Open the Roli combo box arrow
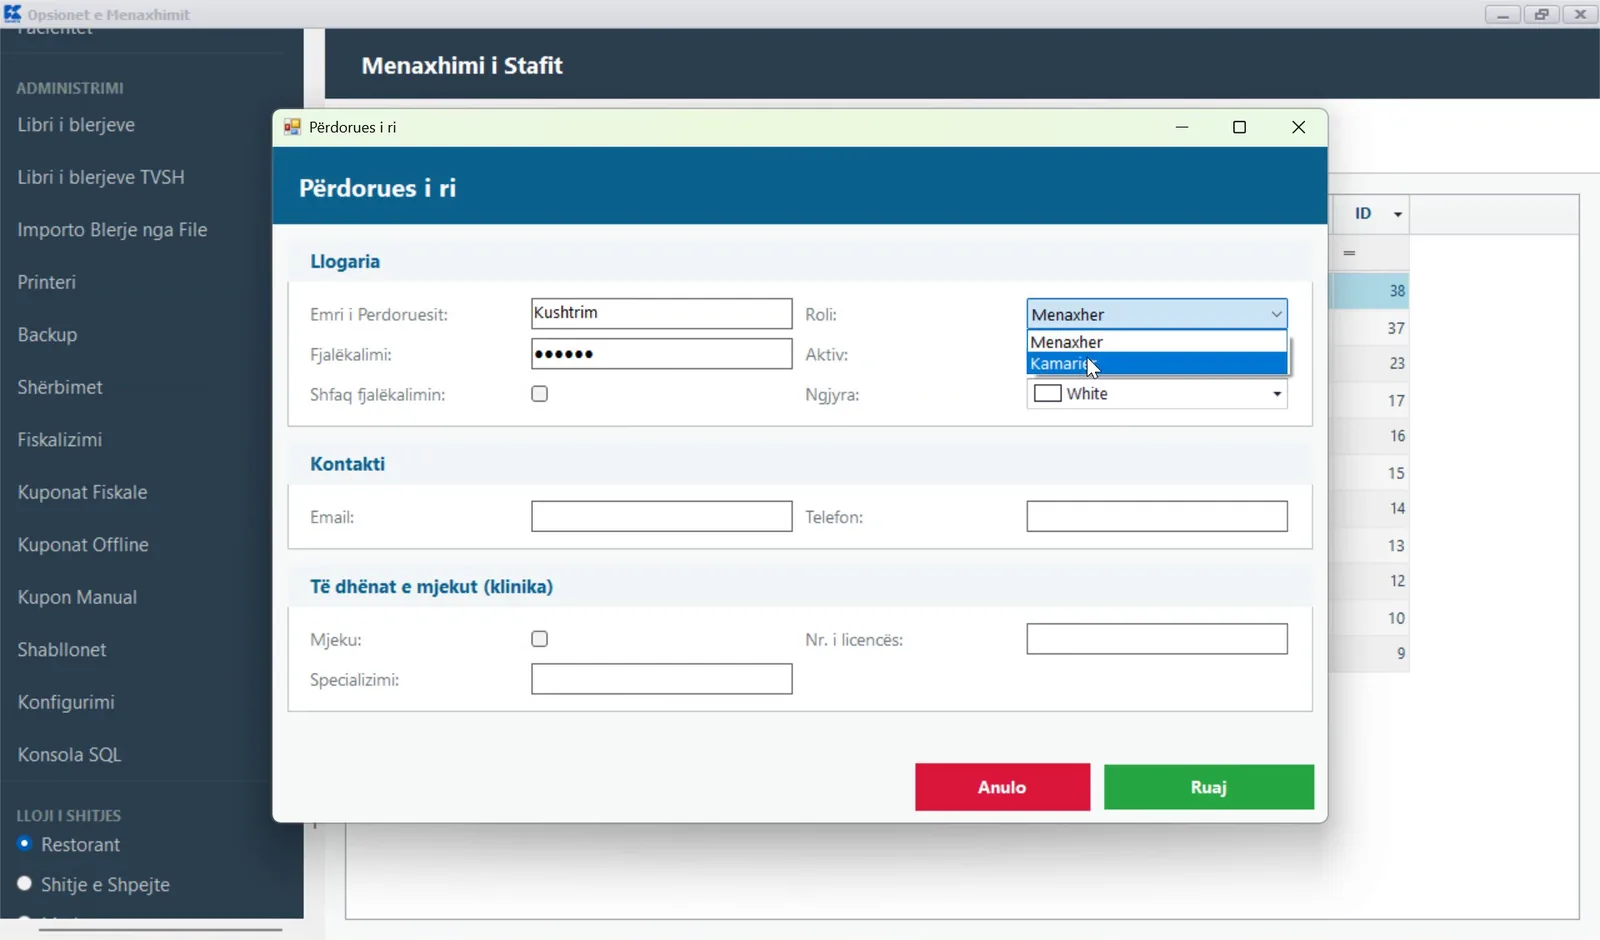The height and width of the screenshot is (940, 1600). tap(1276, 314)
